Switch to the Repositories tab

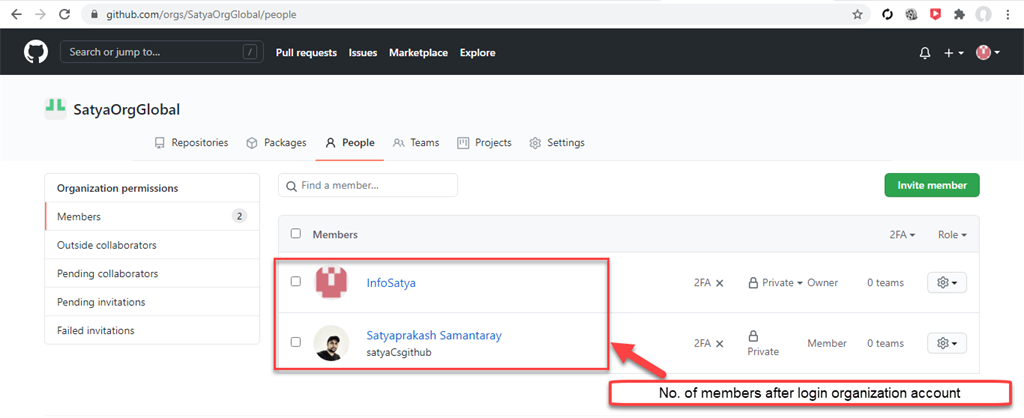[191, 142]
